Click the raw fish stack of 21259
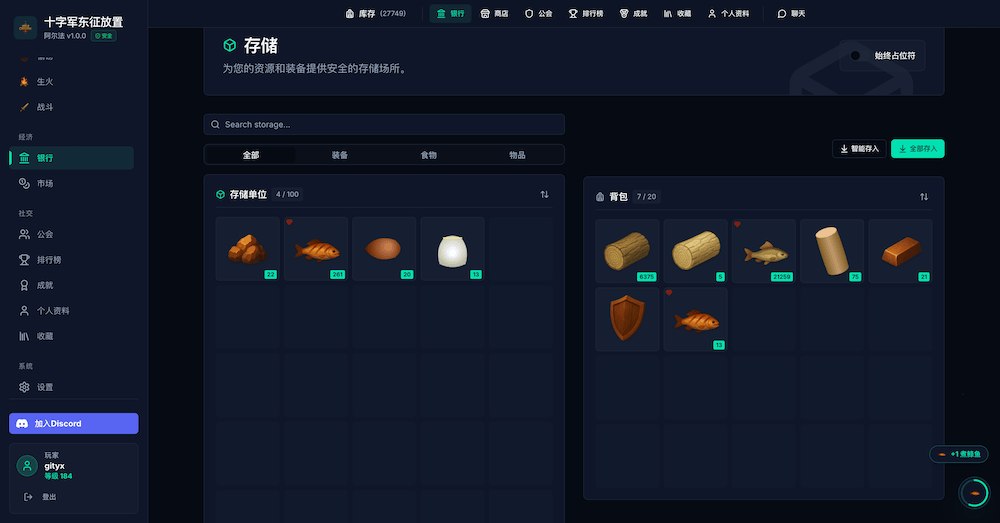Image resolution: width=1000 pixels, height=523 pixels. [763, 251]
